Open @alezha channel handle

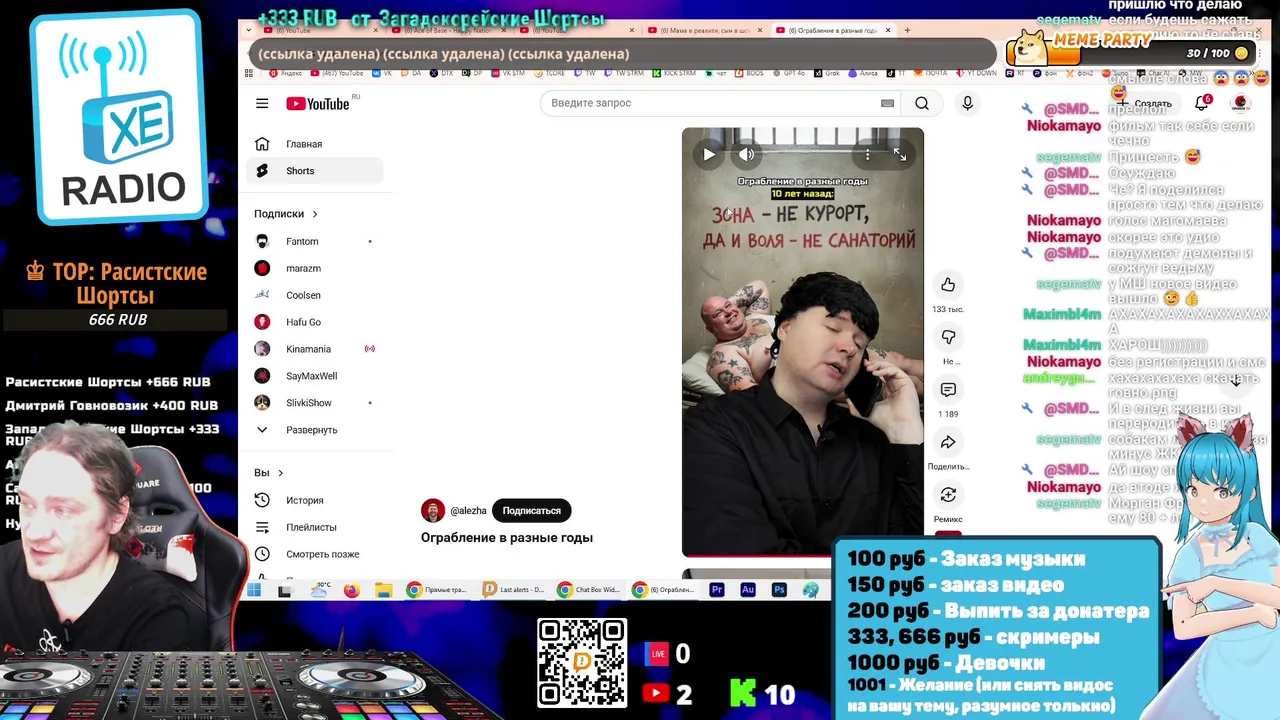468,511
